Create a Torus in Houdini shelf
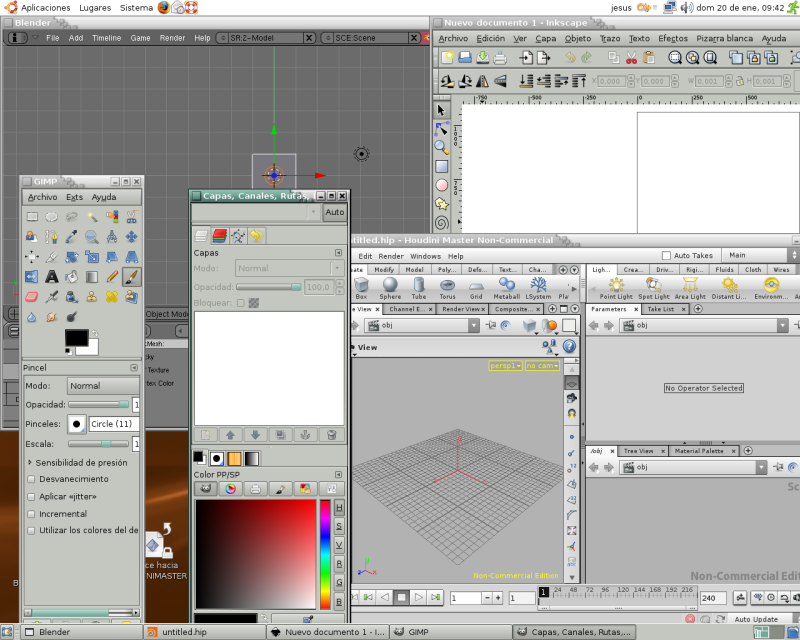 tap(447, 288)
